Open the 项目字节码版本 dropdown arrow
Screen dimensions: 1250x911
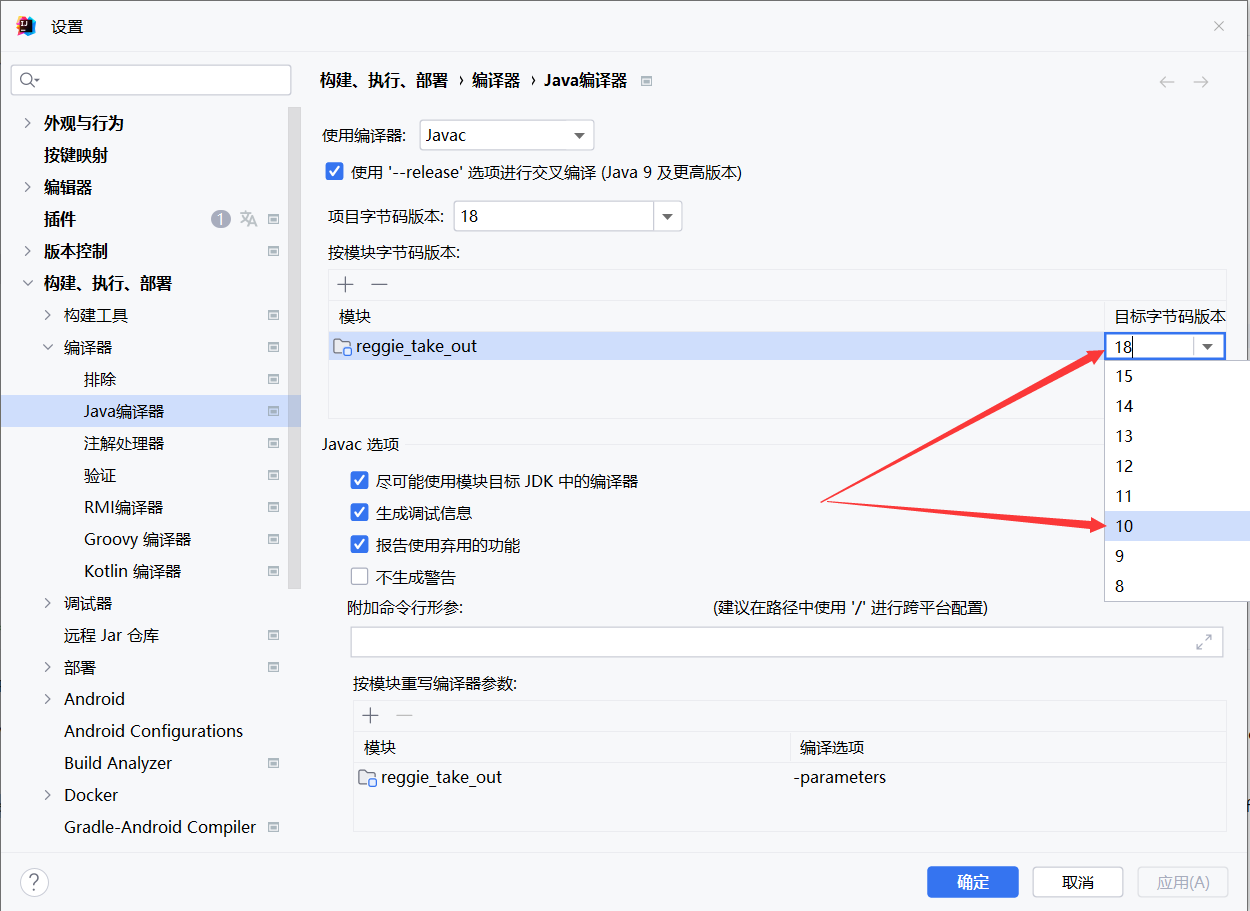668,216
